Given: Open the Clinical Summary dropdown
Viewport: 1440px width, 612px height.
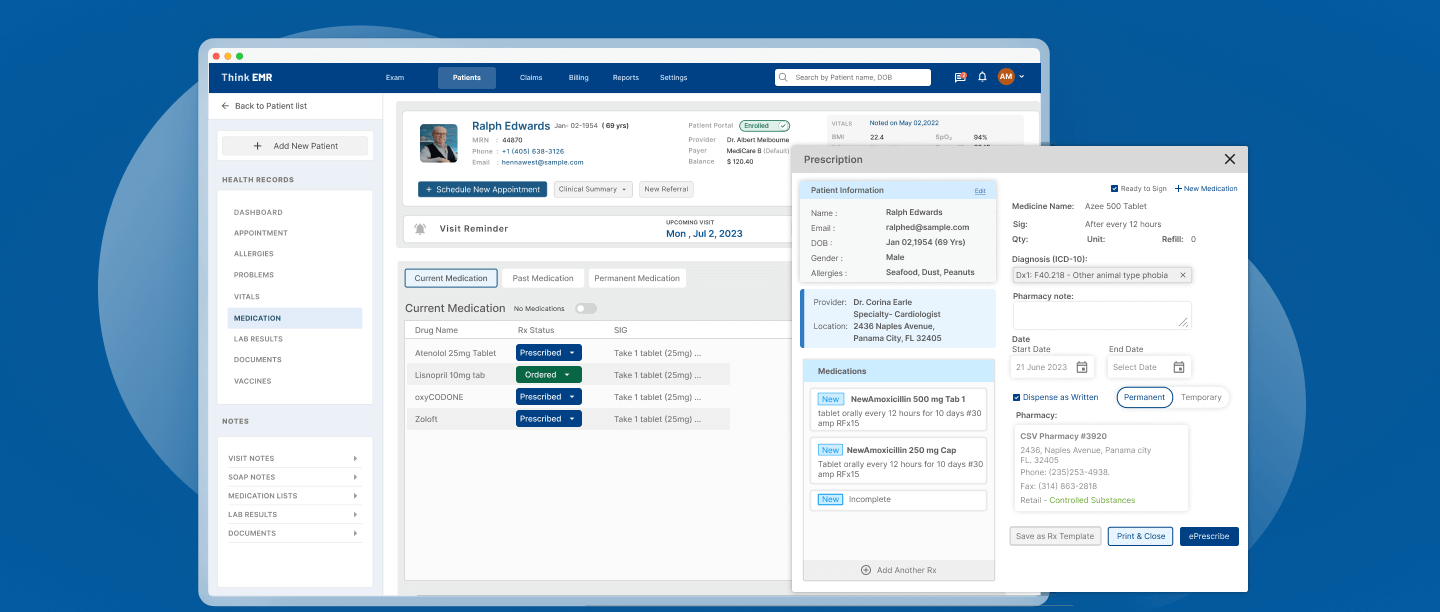Looking at the screenshot, I should tap(593, 189).
